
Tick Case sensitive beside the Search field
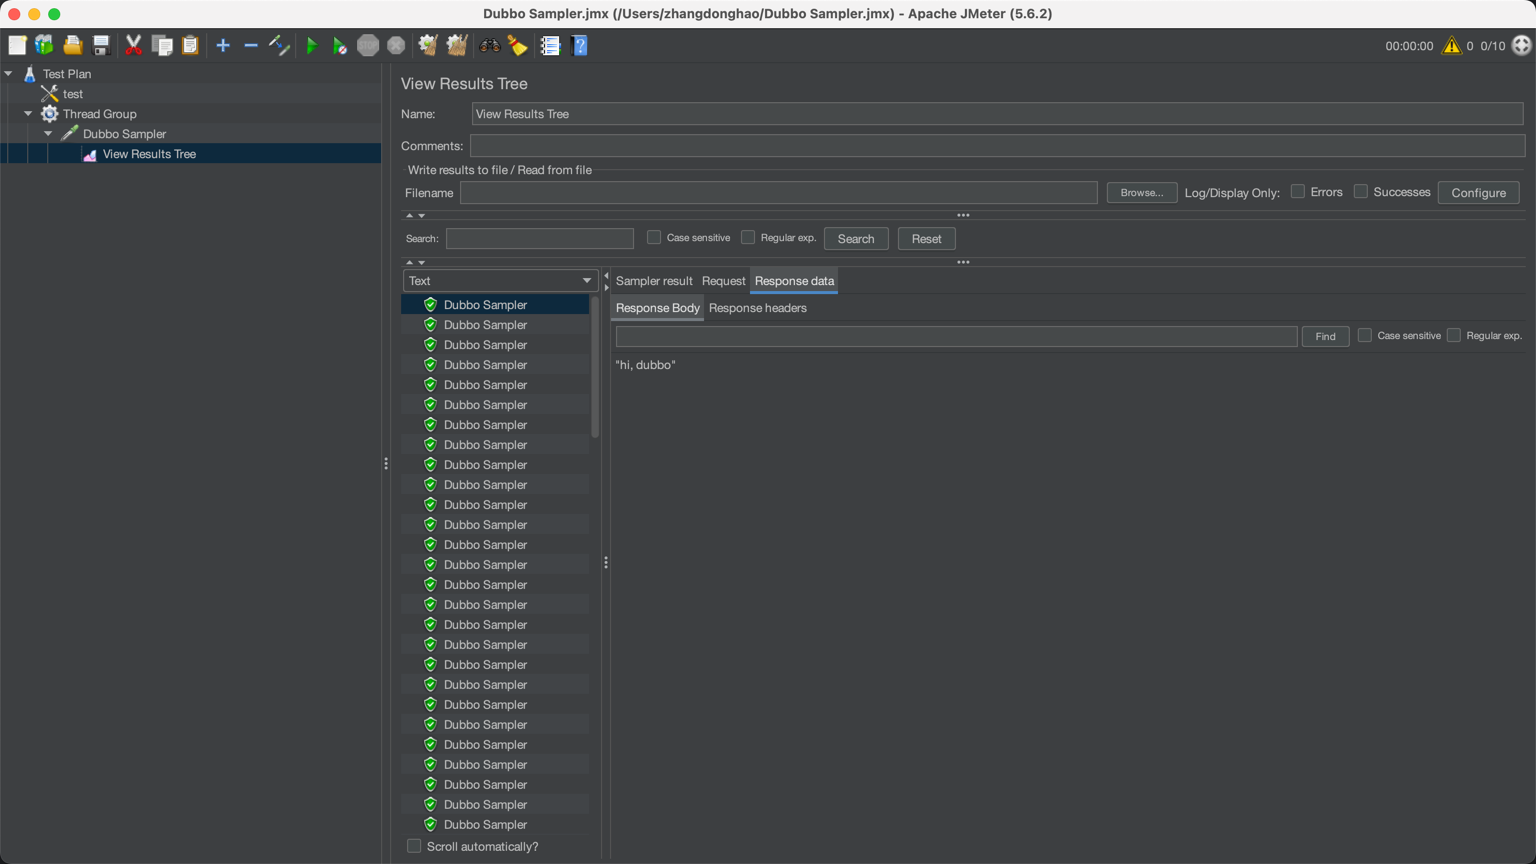pyautogui.click(x=654, y=238)
